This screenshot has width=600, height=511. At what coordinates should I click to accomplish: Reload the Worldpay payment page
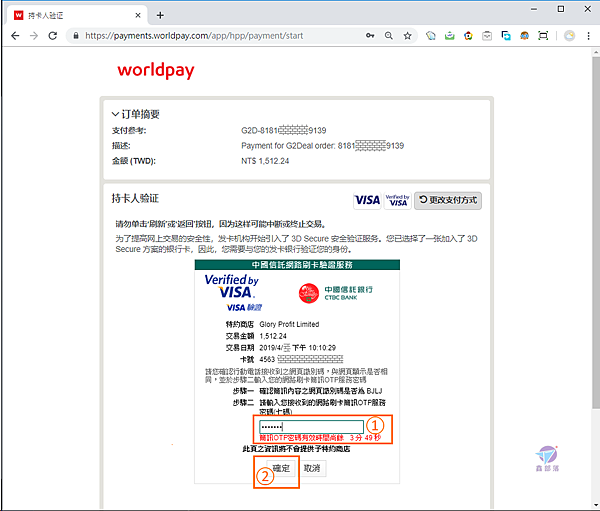pyautogui.click(x=53, y=36)
